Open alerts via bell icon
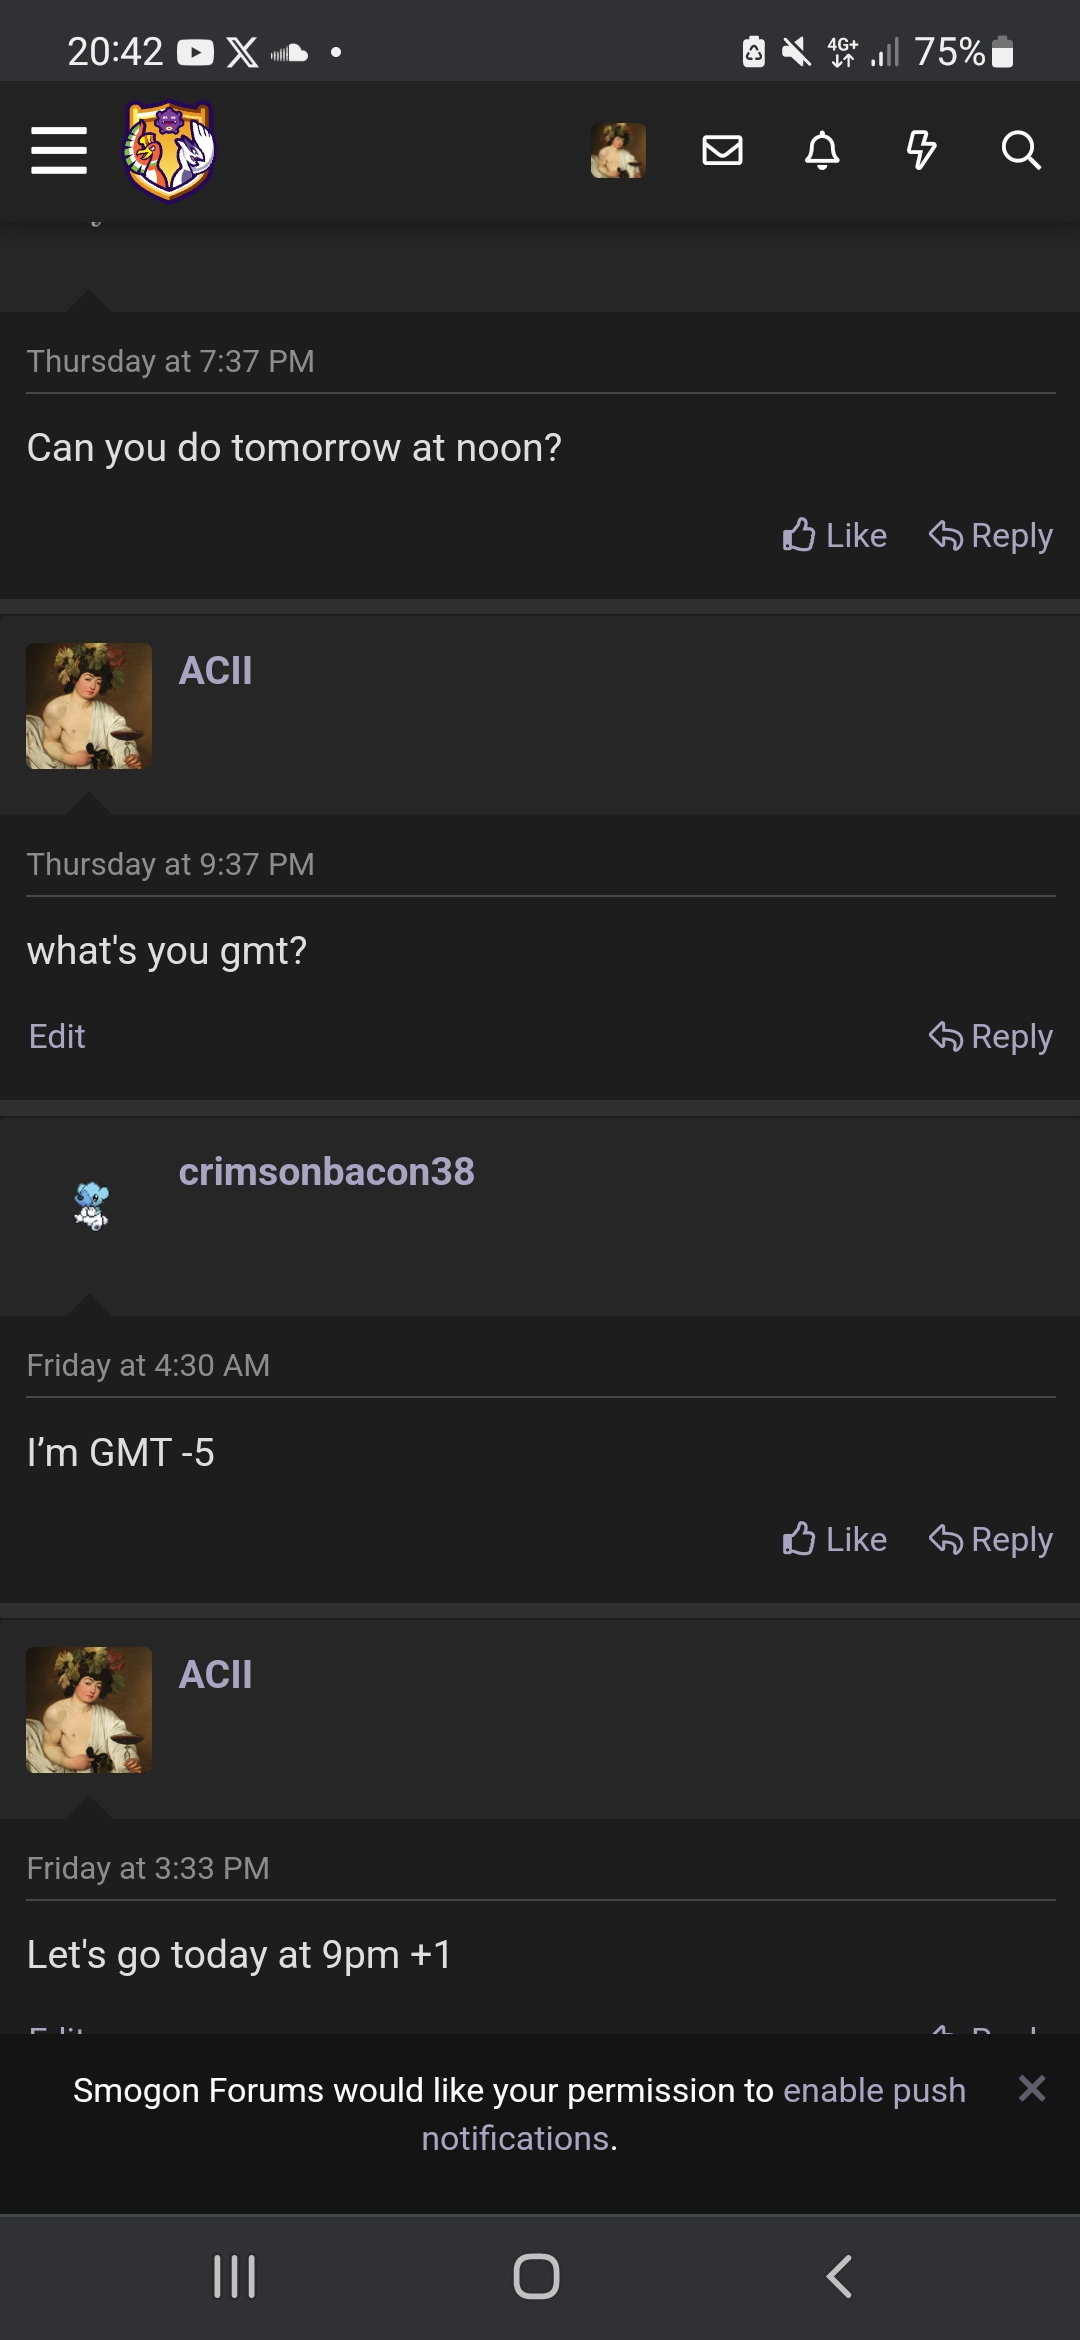The image size is (1080, 2340). point(822,150)
